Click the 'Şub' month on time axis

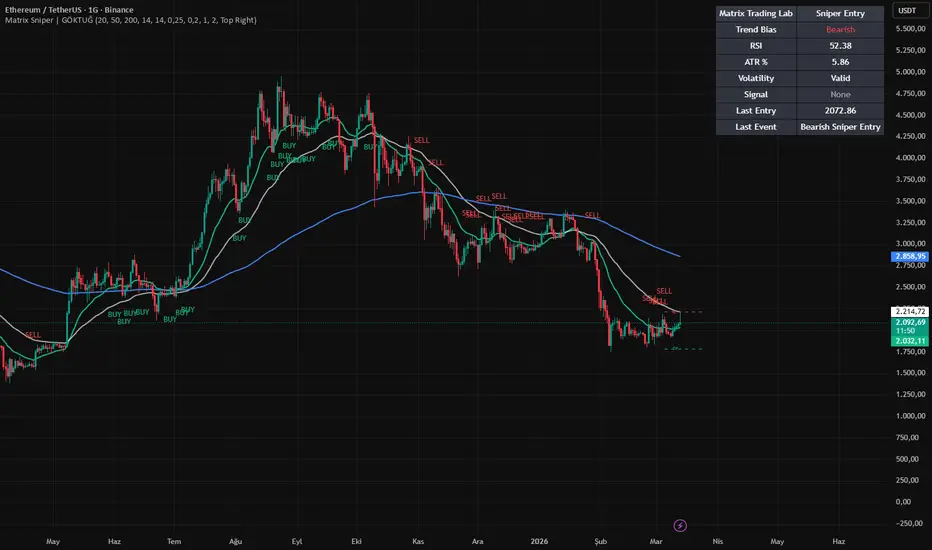tap(600, 541)
